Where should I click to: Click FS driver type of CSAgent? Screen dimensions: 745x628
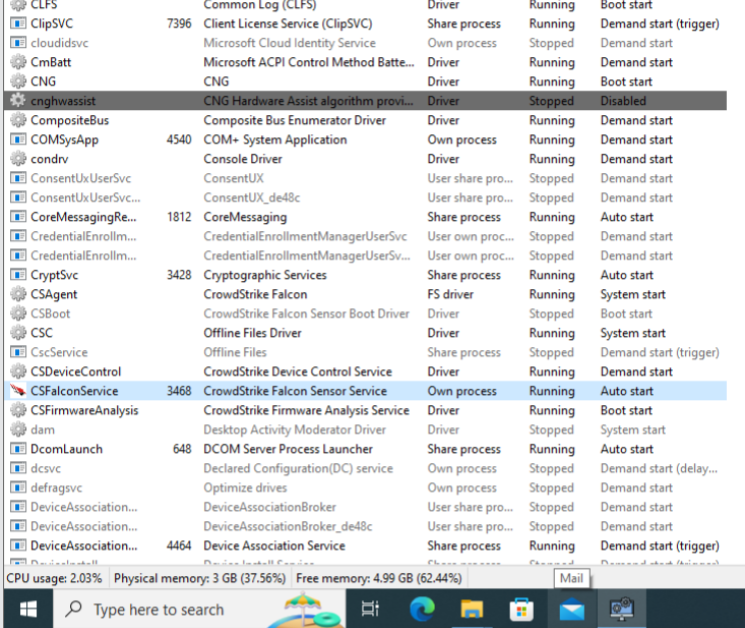450,294
